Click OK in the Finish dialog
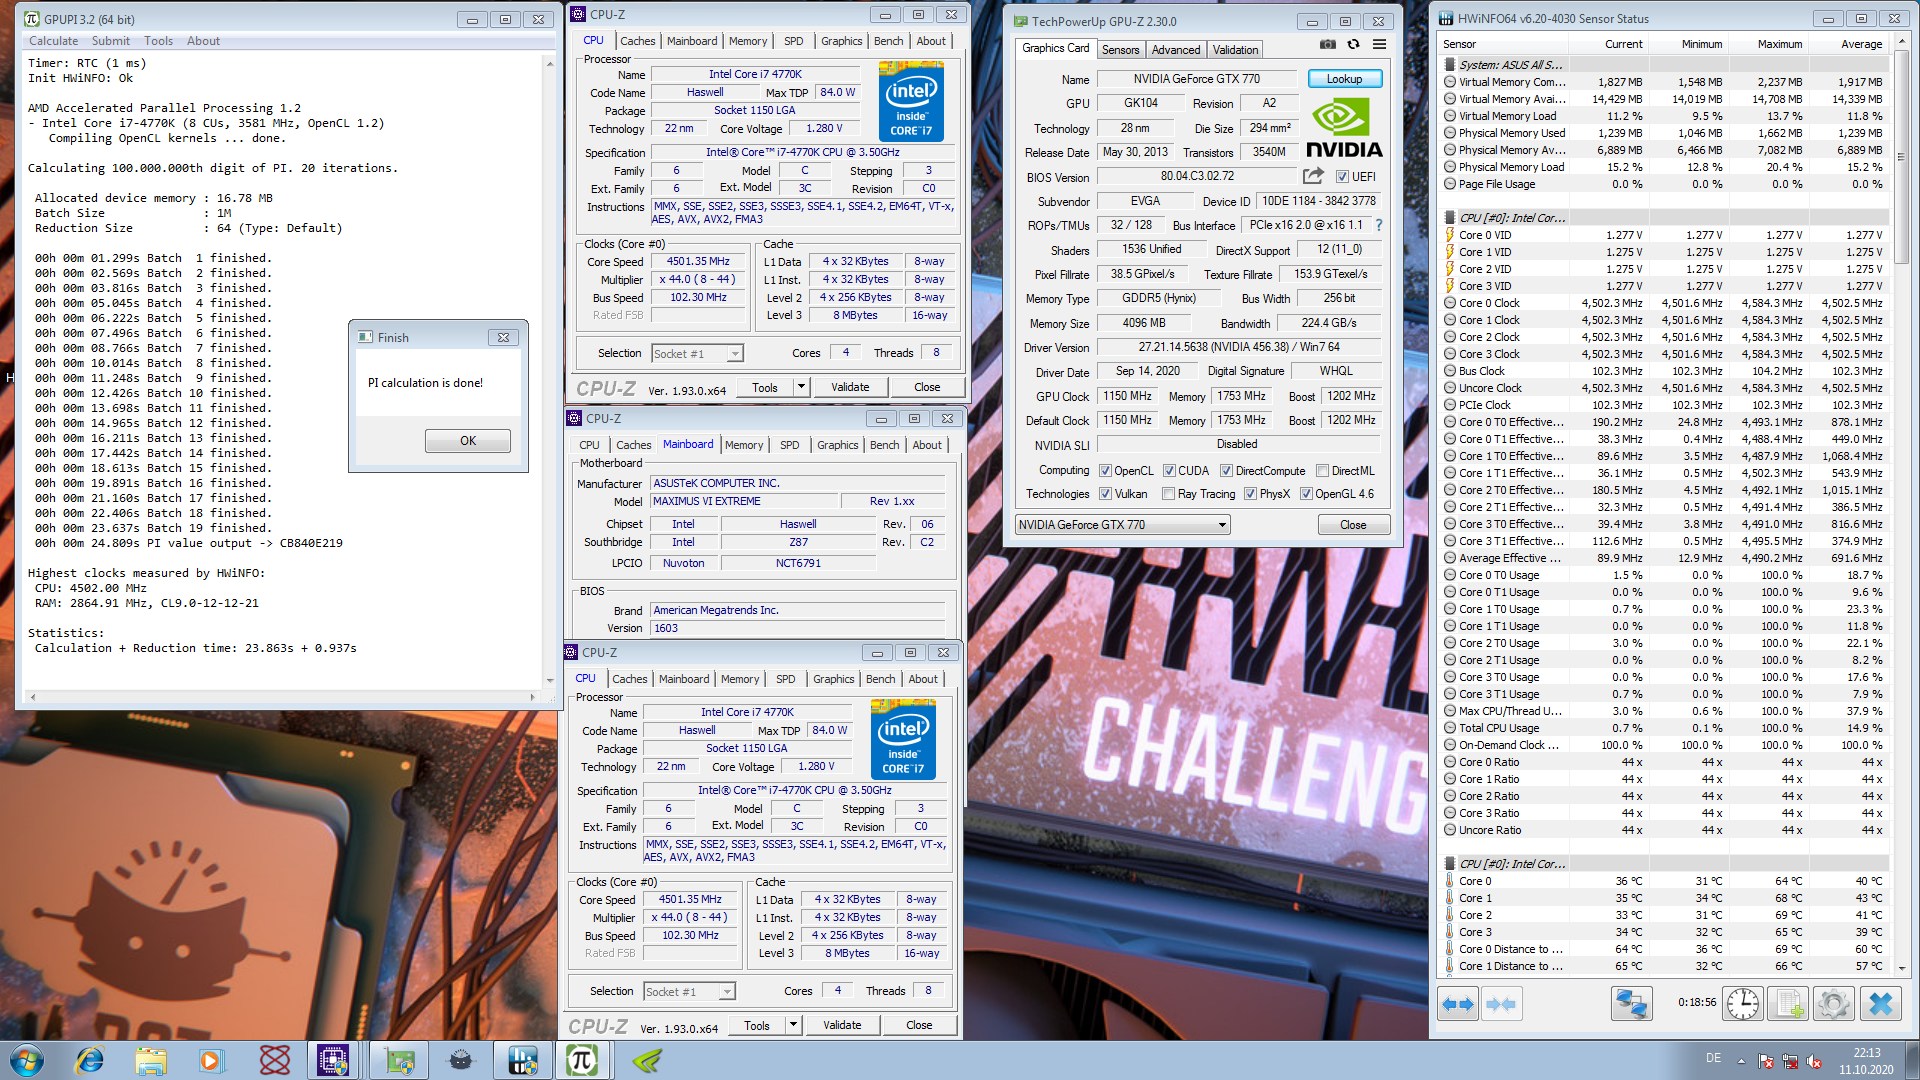Screen dimensions: 1920x1080 (468, 441)
